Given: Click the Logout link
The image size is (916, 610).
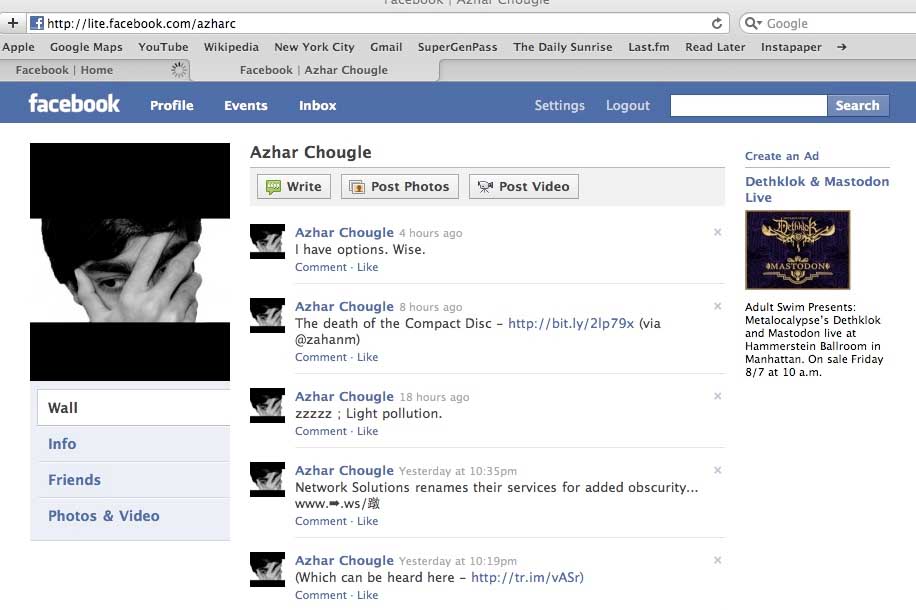Looking at the screenshot, I should tap(627, 106).
